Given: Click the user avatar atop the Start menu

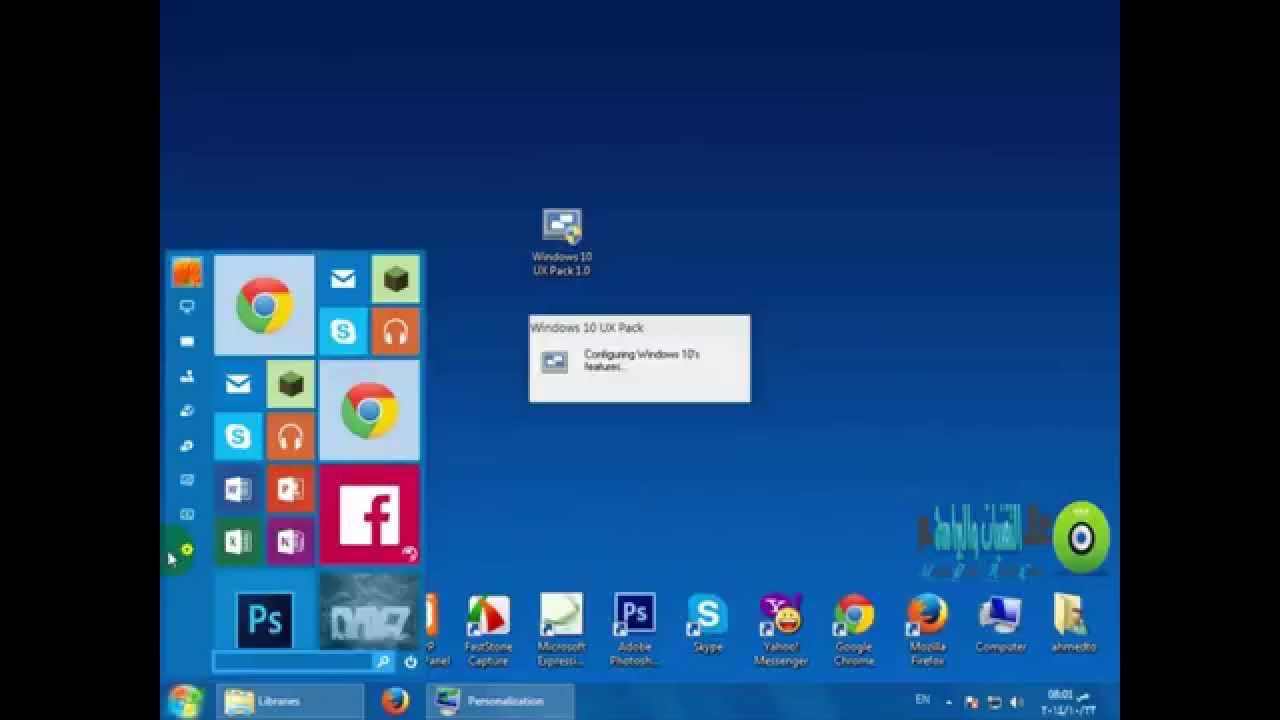Looking at the screenshot, I should [x=187, y=272].
